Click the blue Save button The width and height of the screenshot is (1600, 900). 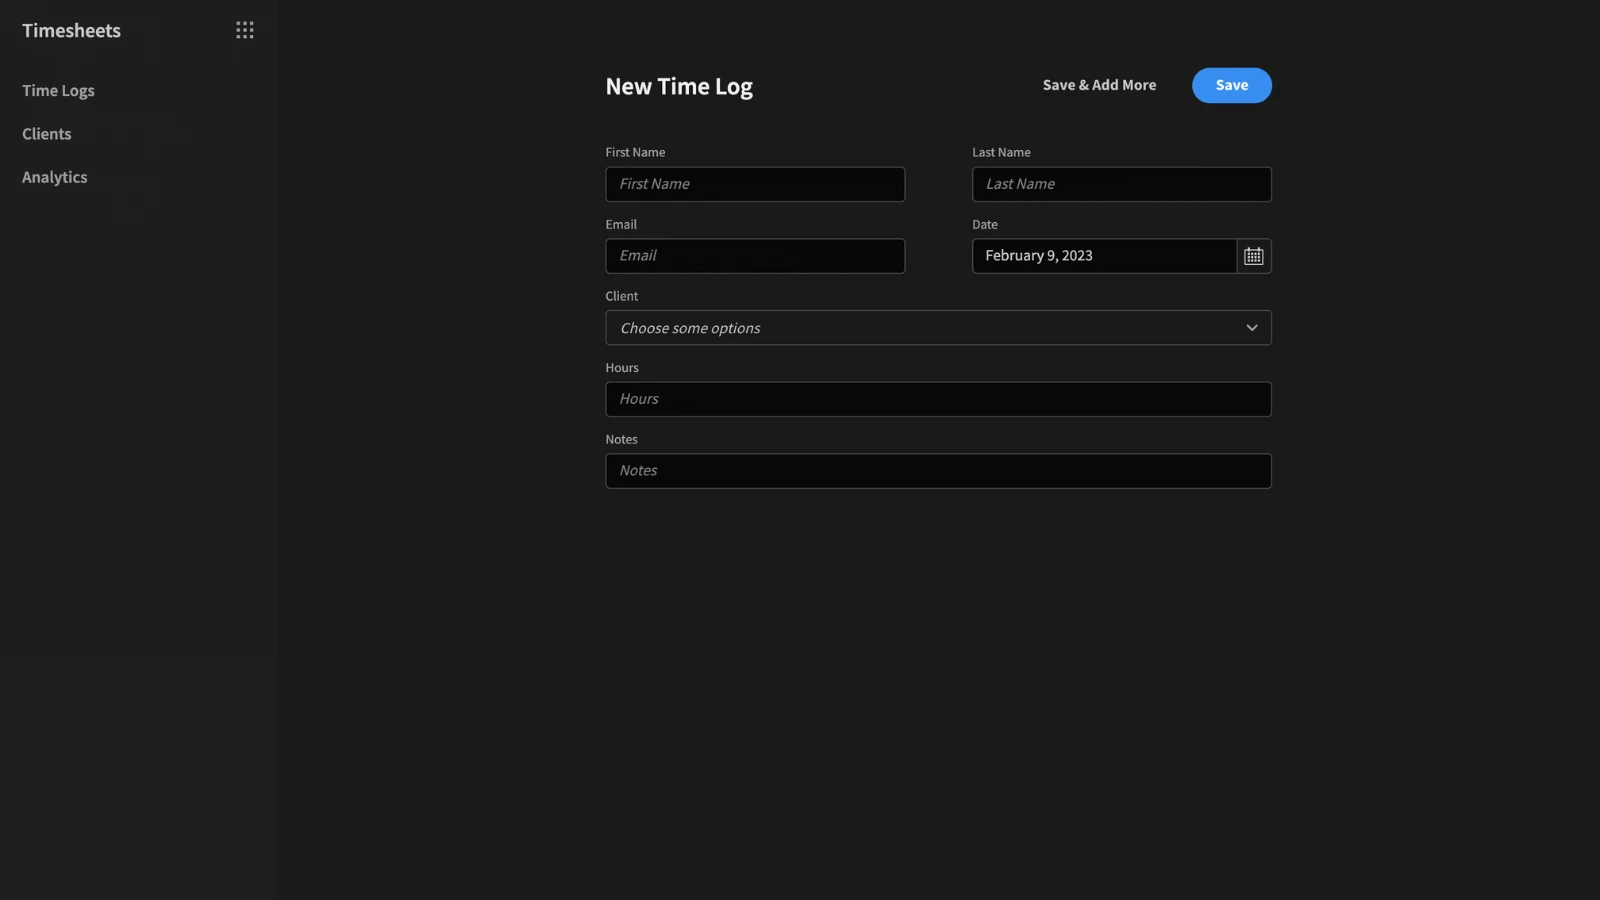[x=1232, y=85]
